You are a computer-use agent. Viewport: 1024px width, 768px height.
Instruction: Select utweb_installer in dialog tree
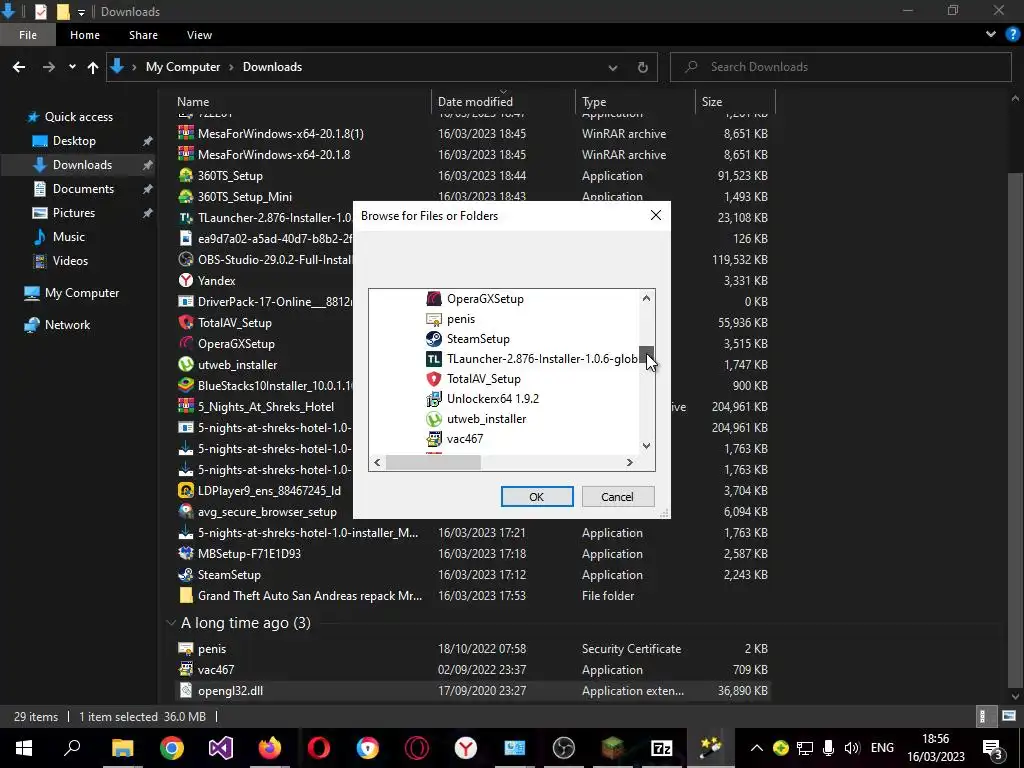487,419
